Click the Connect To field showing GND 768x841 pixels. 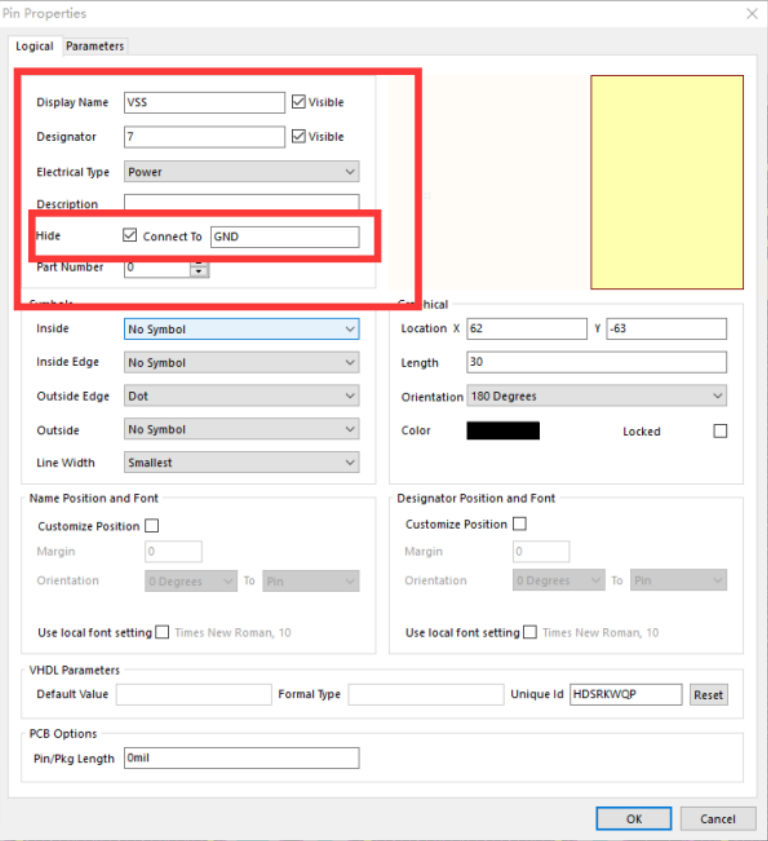(285, 237)
